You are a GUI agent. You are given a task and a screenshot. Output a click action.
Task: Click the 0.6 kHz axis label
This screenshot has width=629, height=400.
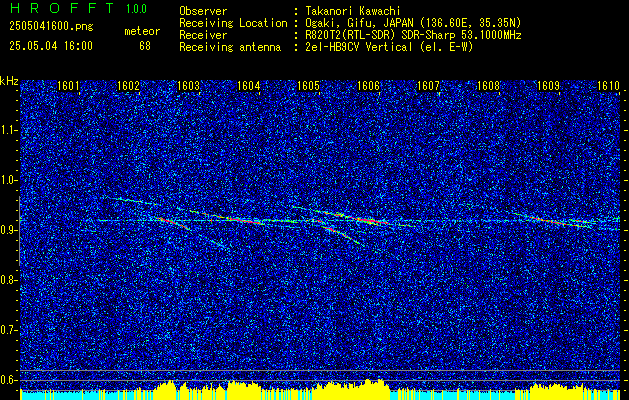[9, 380]
